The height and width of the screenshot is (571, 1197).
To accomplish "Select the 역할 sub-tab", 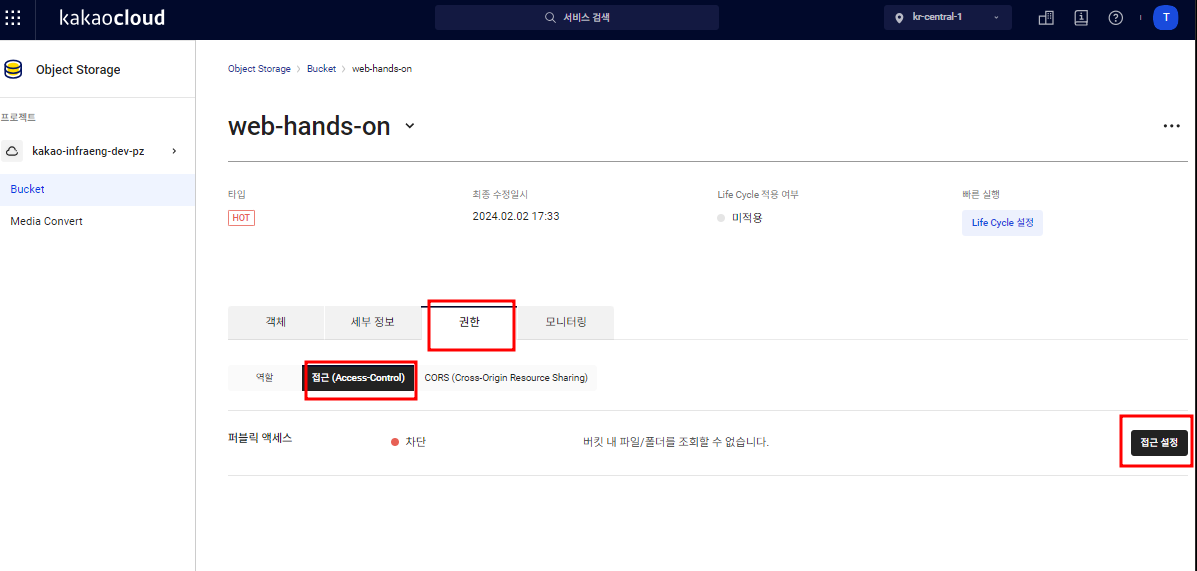I will 265,377.
